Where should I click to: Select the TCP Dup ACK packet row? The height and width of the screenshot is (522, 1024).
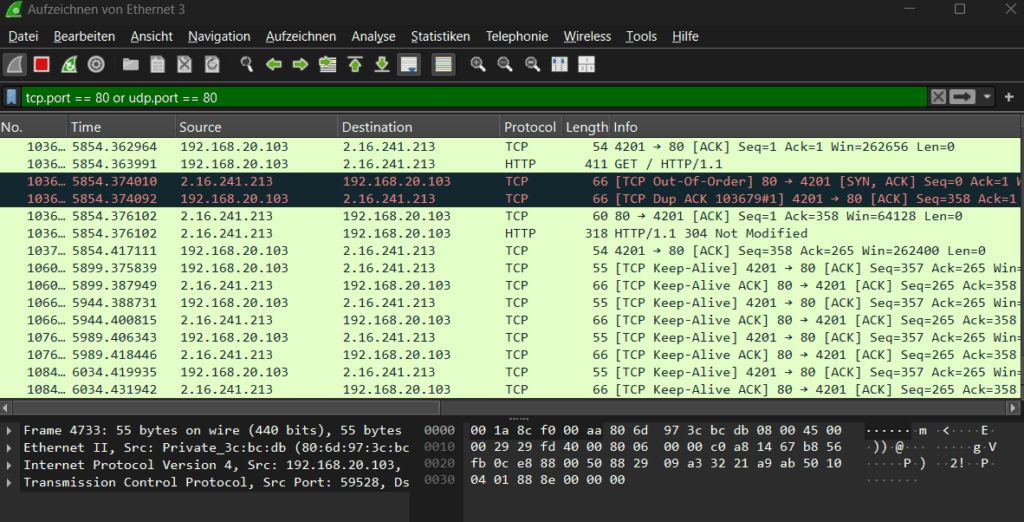point(509,199)
